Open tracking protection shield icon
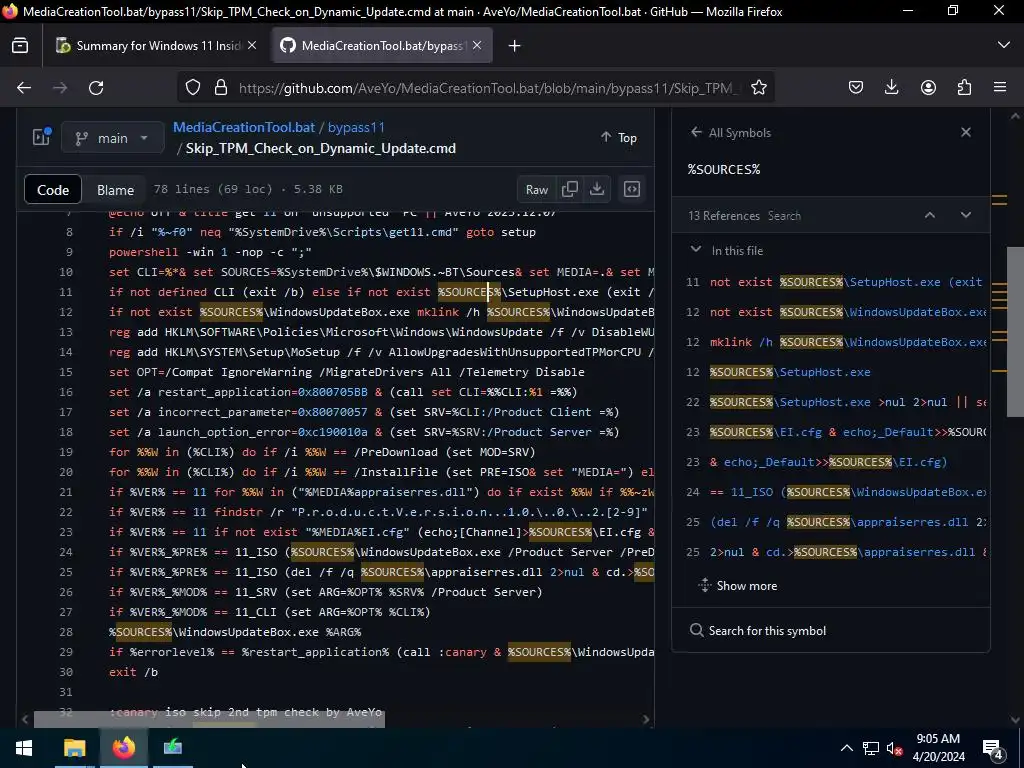This screenshot has height=768, width=1024. 193,88
